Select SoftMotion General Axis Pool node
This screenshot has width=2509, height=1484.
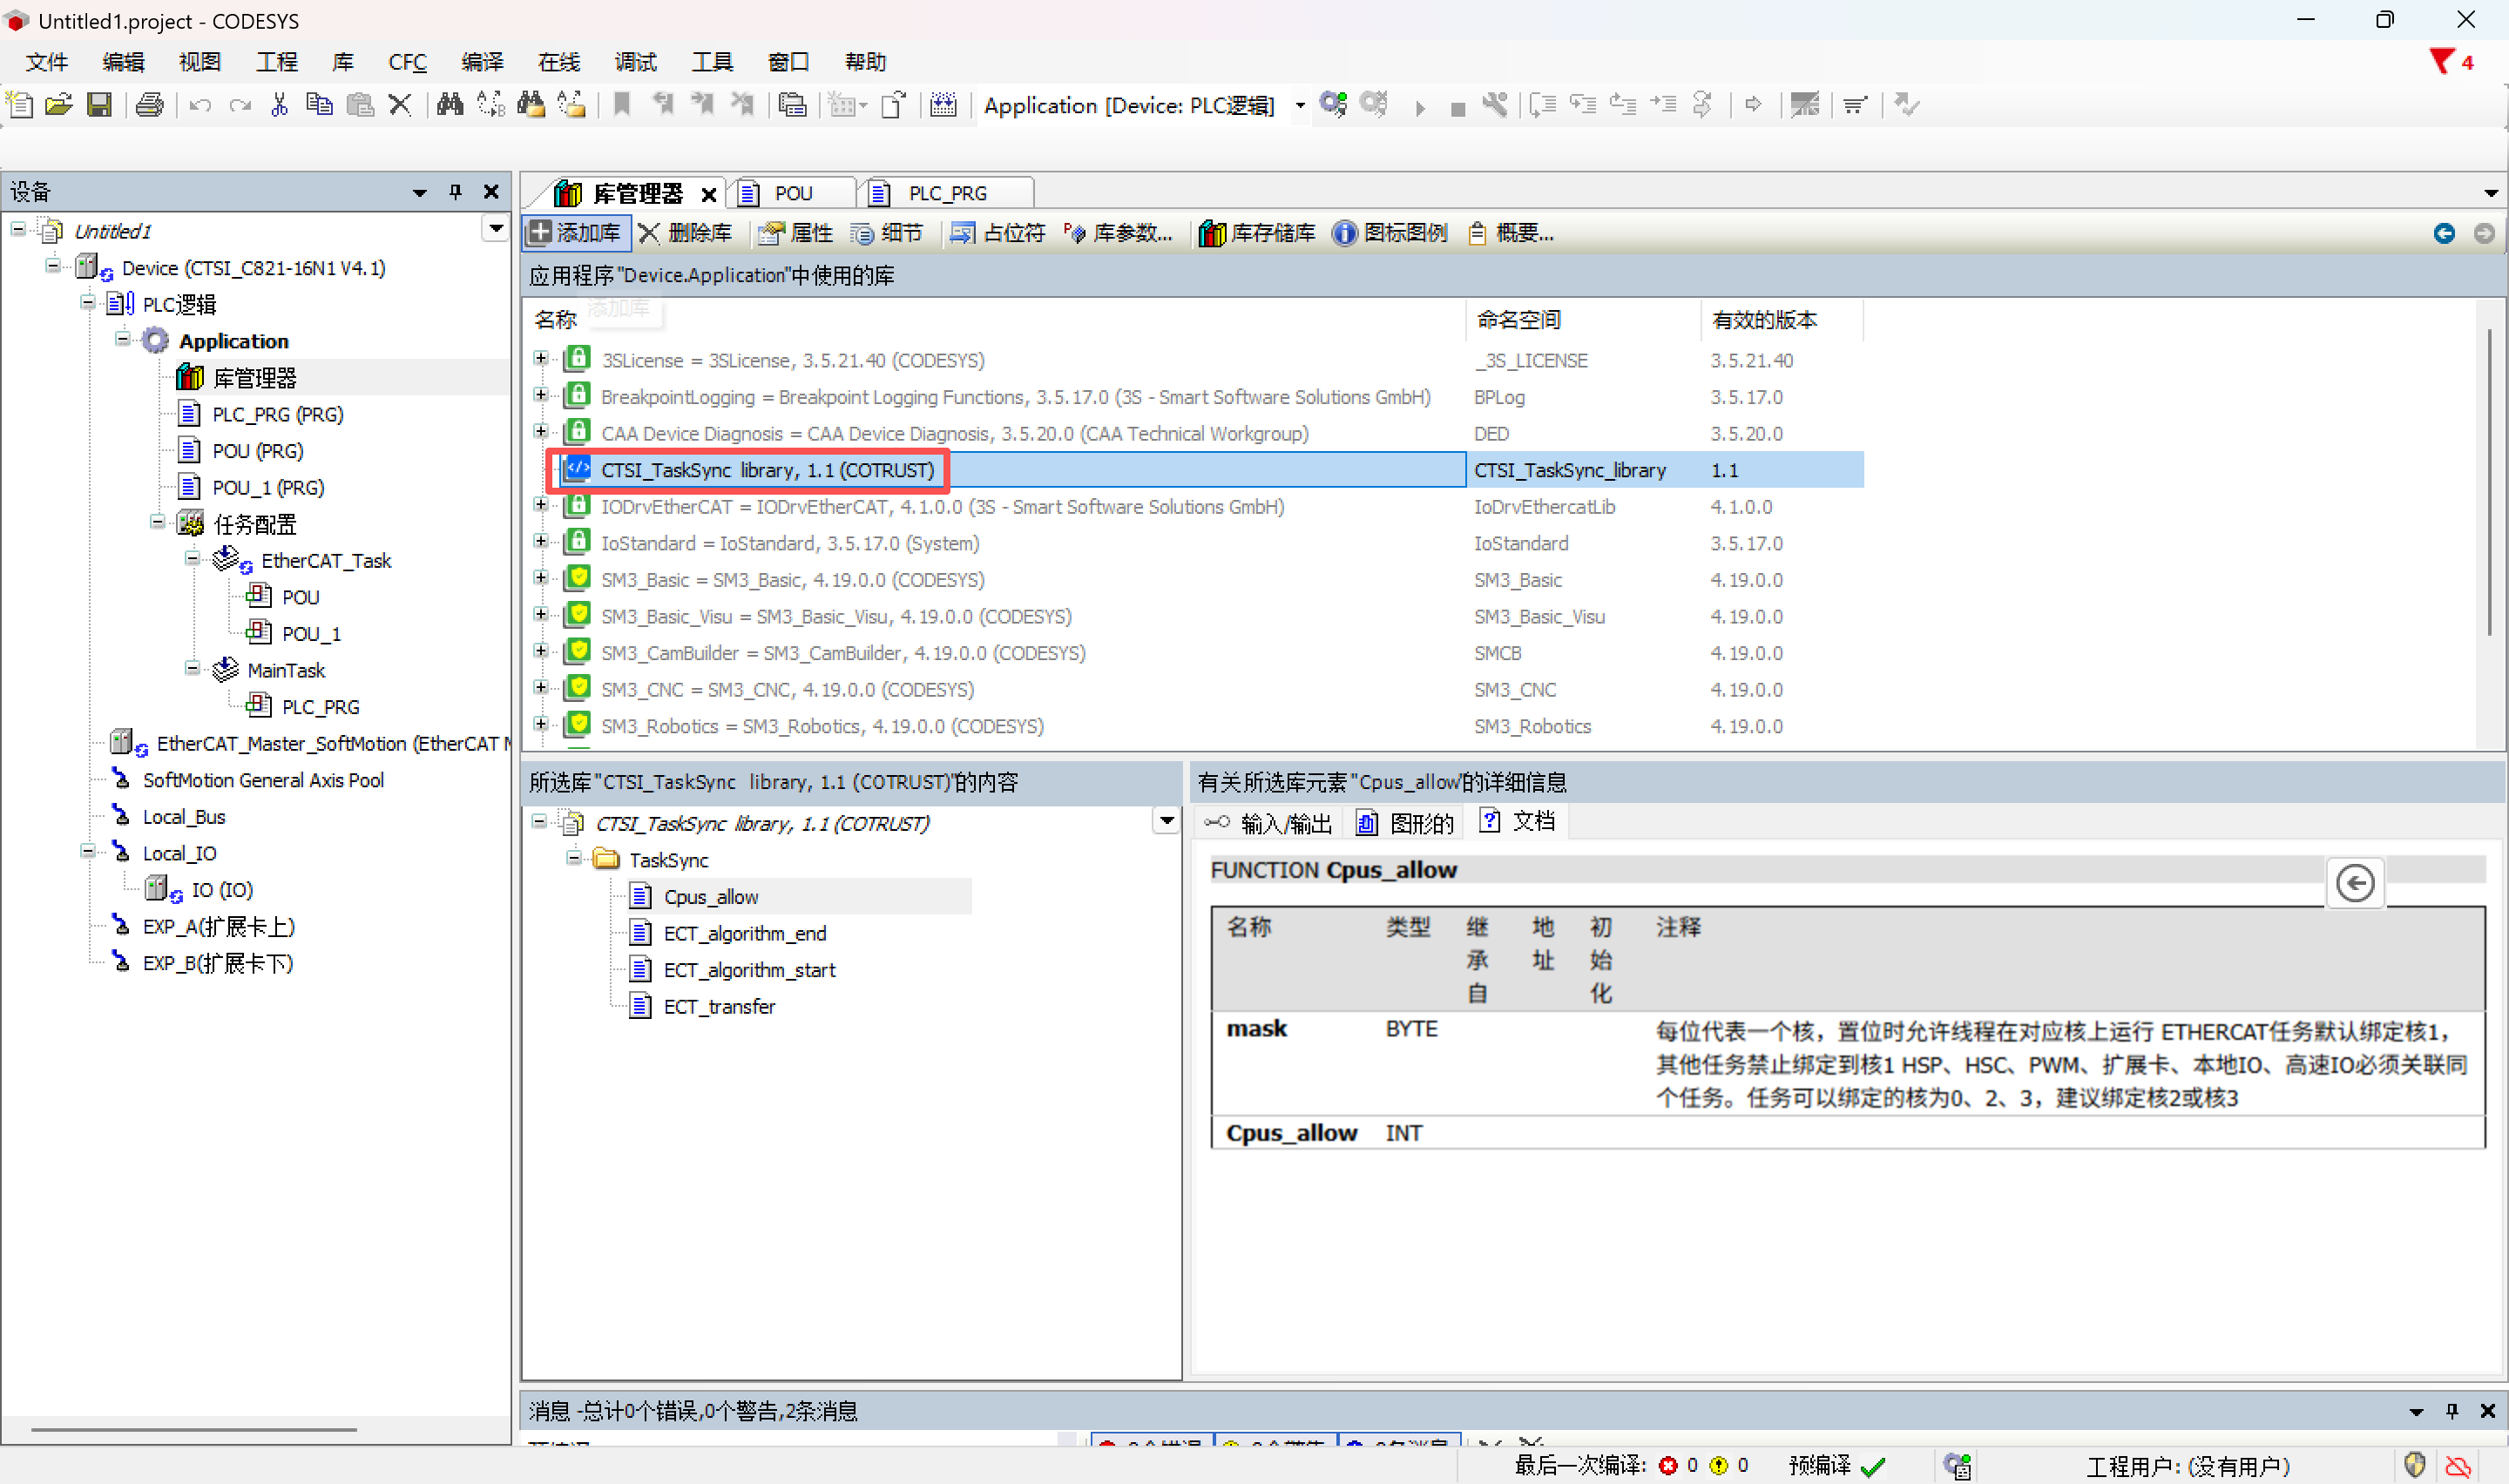coord(262,780)
